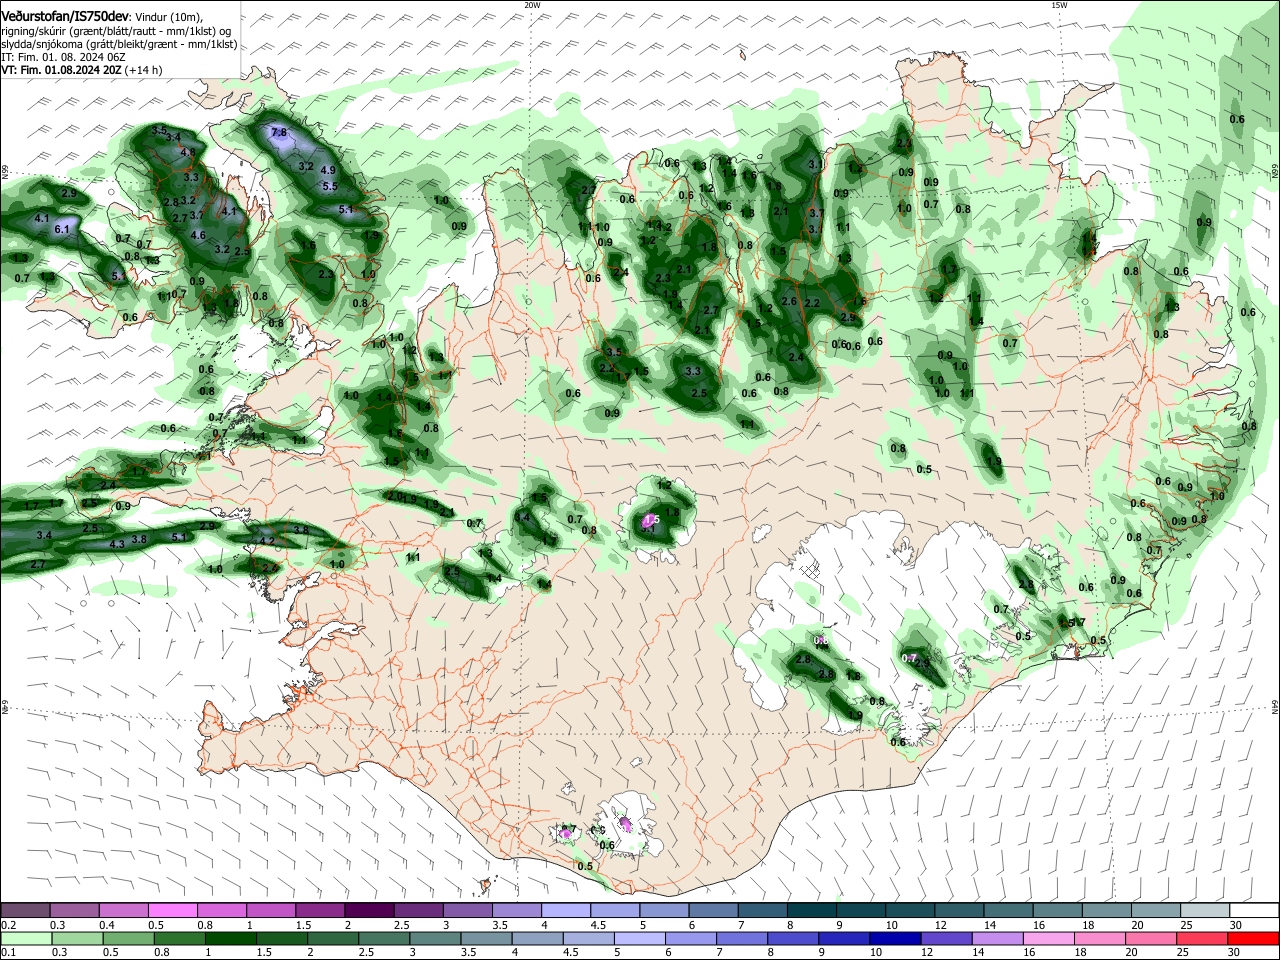Image resolution: width=1280 pixels, height=960 pixels.
Task: Click the '15W' longitude label
Action: coord(1059,5)
